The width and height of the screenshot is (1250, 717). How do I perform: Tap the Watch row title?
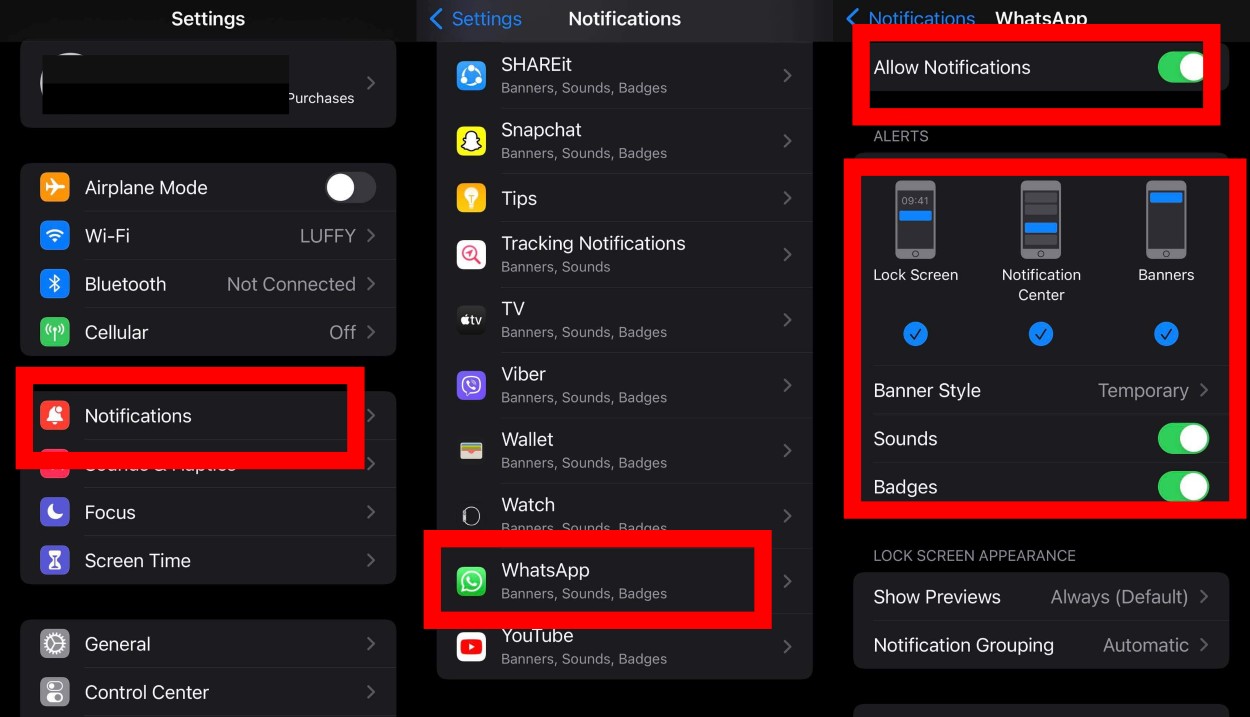point(528,504)
